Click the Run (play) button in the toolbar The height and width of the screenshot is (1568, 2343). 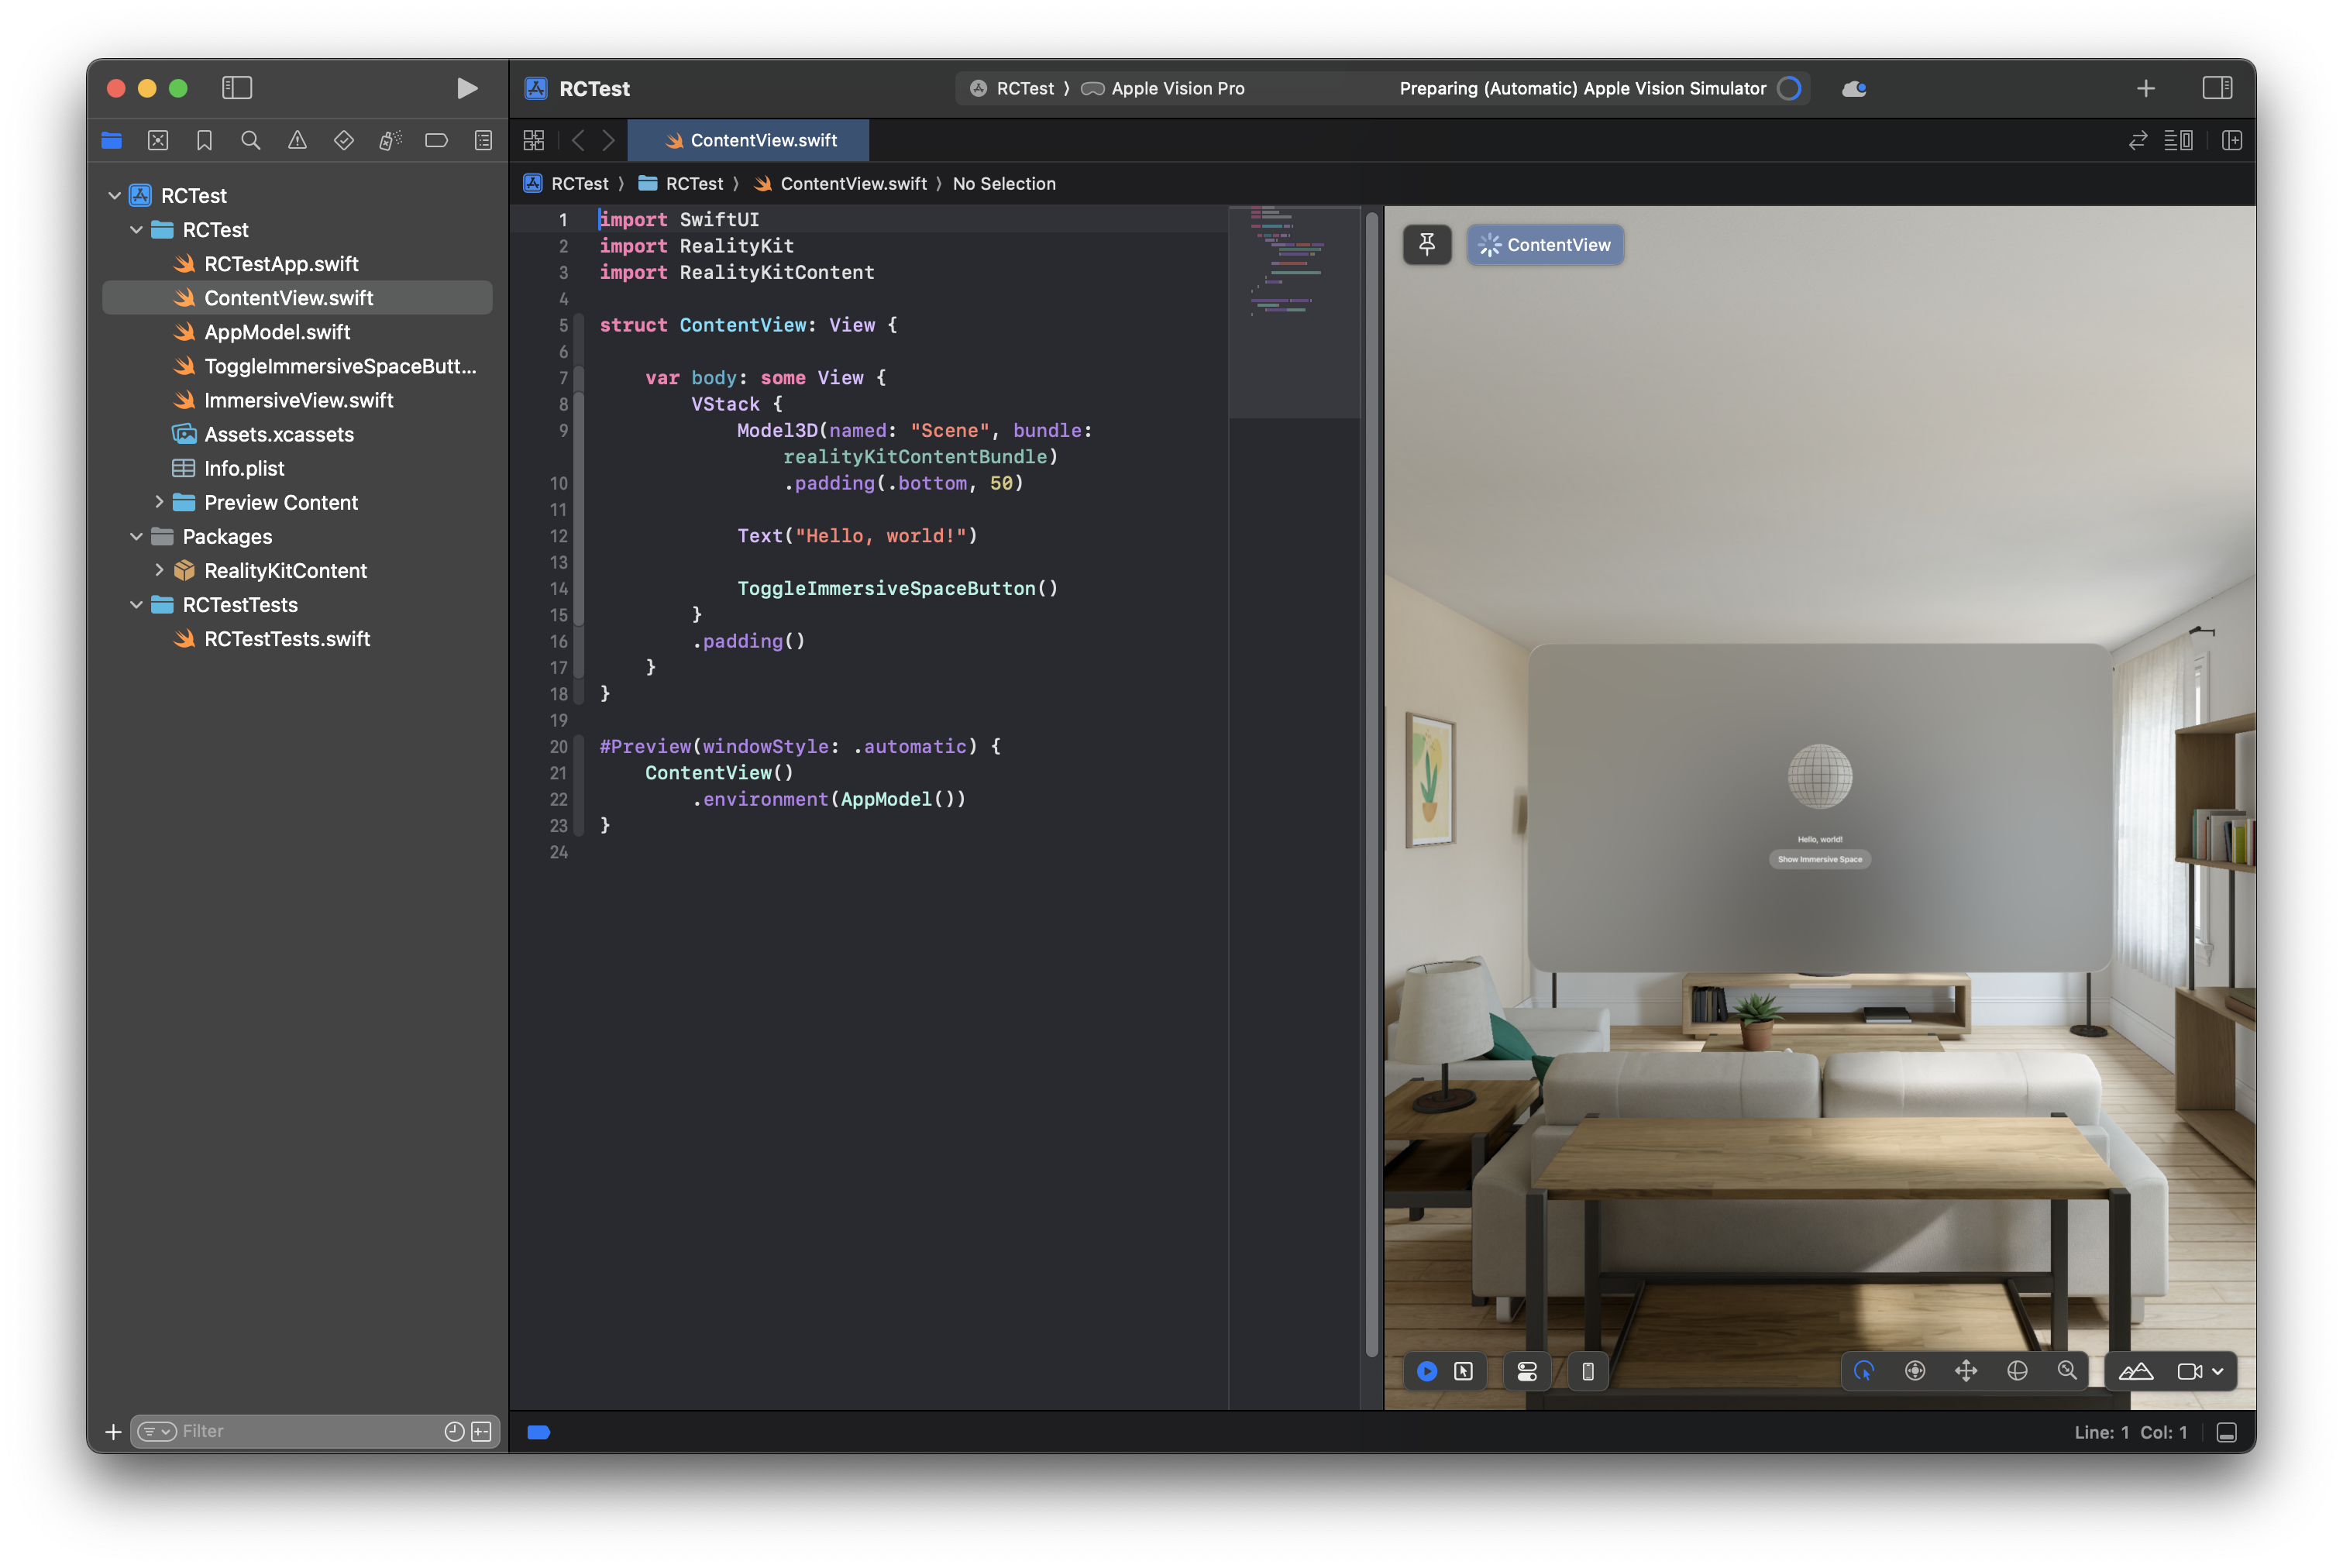click(x=466, y=88)
